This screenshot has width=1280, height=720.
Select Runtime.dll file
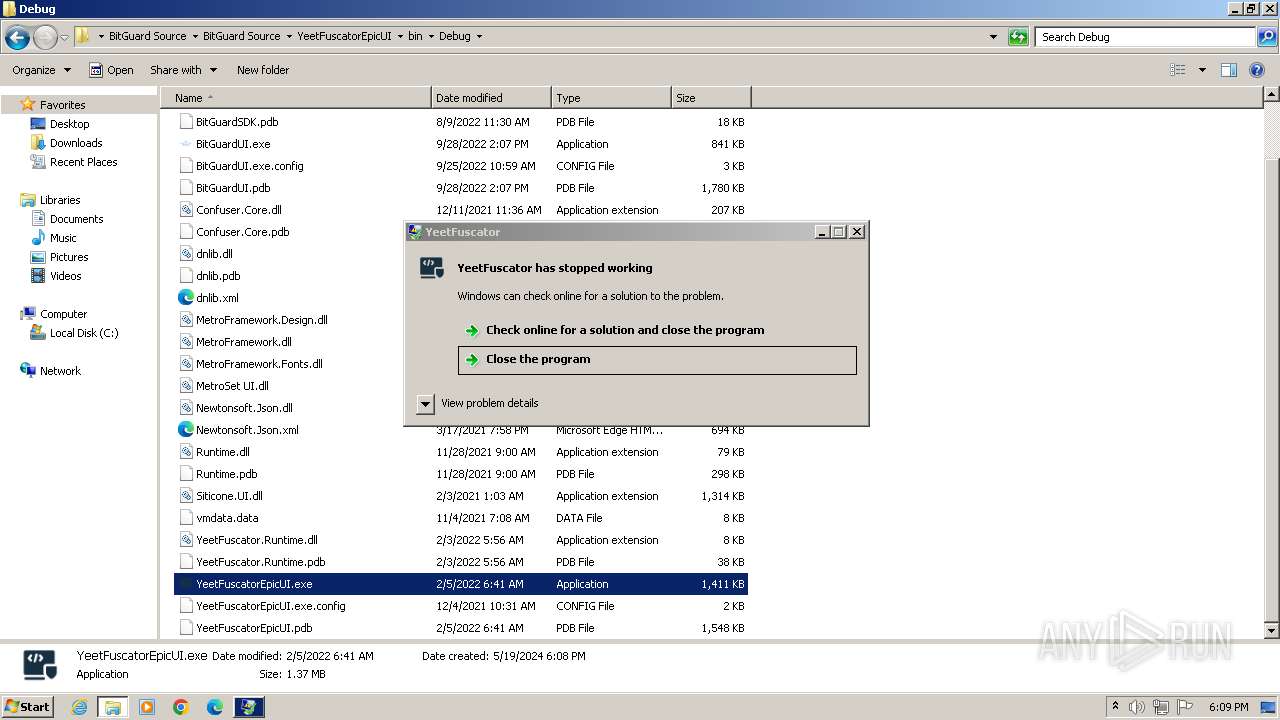[461, 452]
